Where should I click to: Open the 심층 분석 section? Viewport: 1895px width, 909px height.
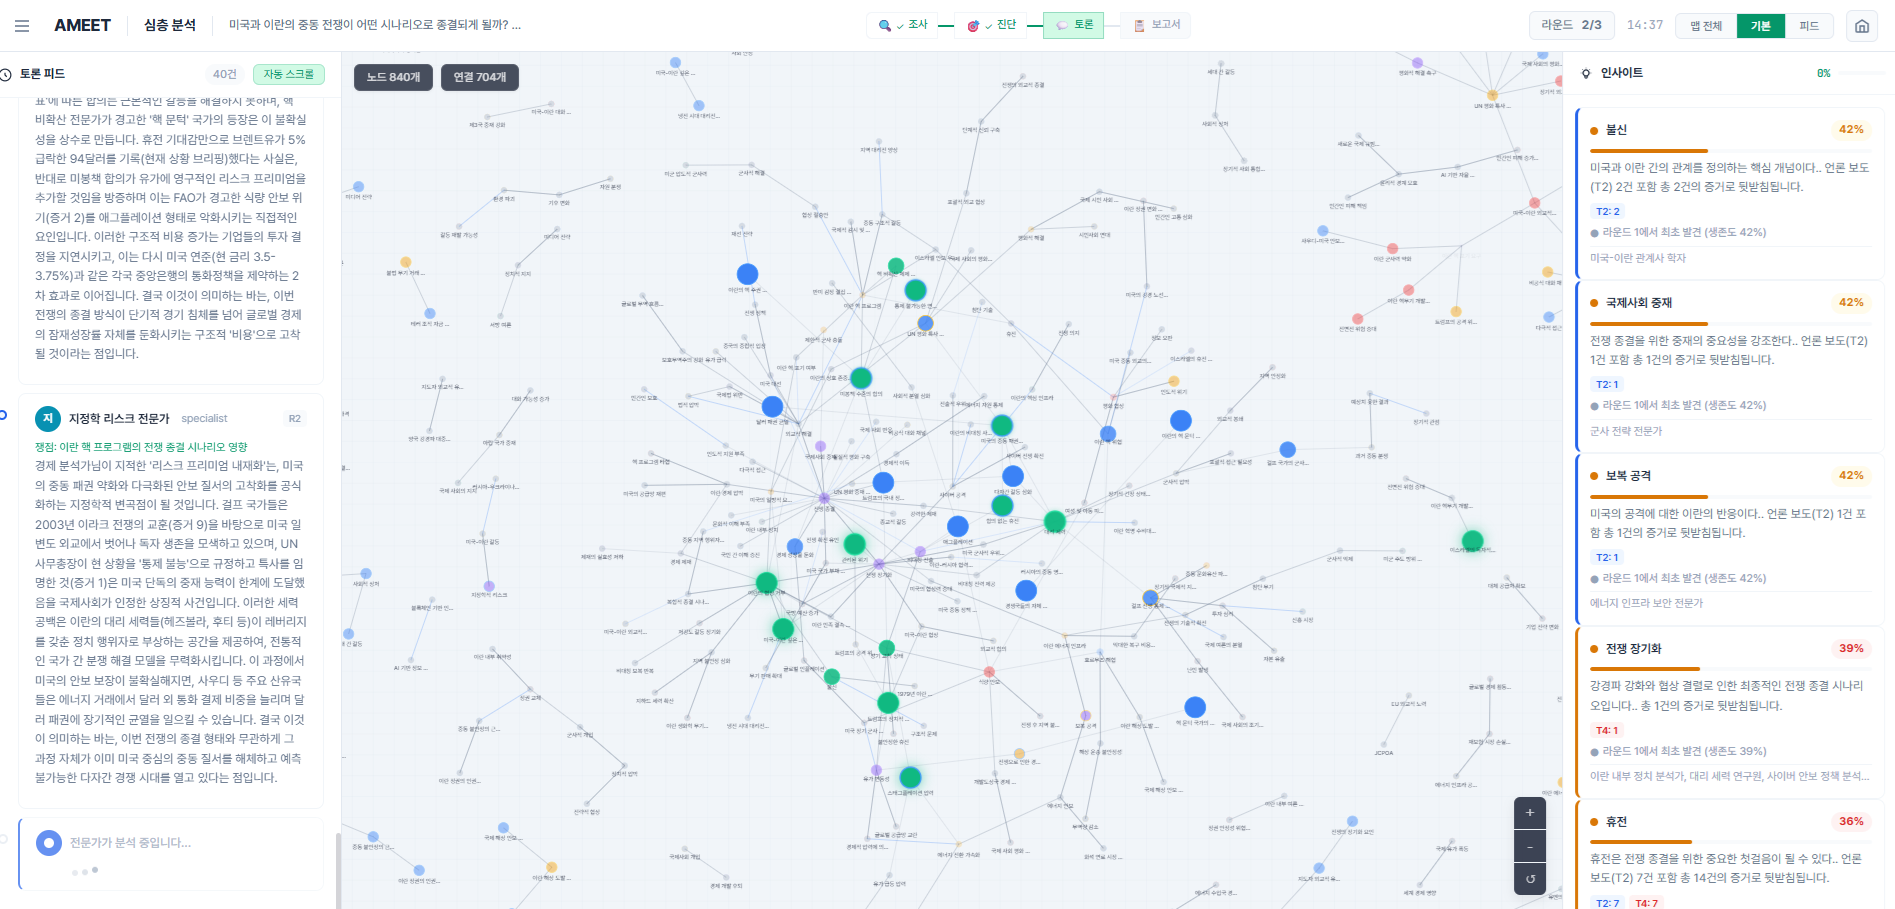point(170,25)
